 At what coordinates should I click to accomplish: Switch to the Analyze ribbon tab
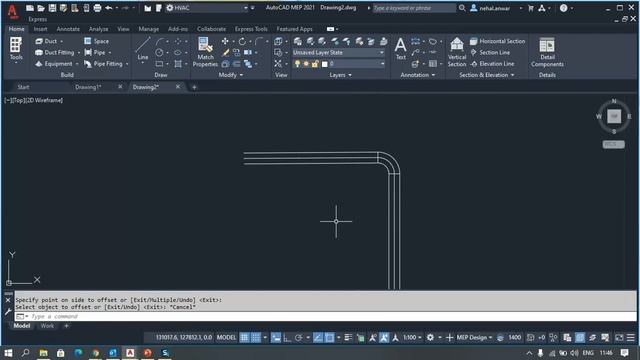(98, 29)
